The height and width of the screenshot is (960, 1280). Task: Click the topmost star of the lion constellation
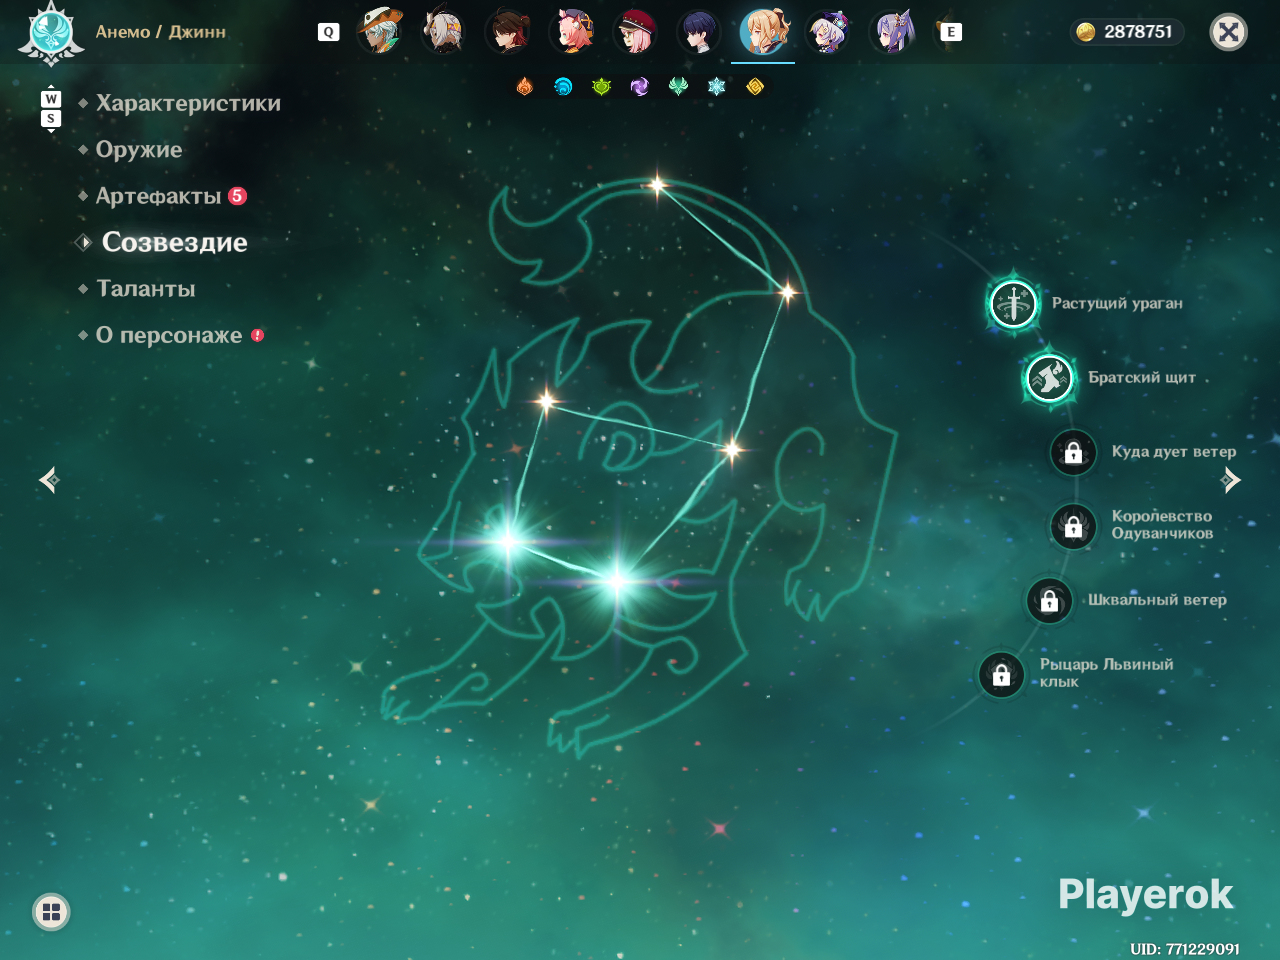tap(657, 184)
